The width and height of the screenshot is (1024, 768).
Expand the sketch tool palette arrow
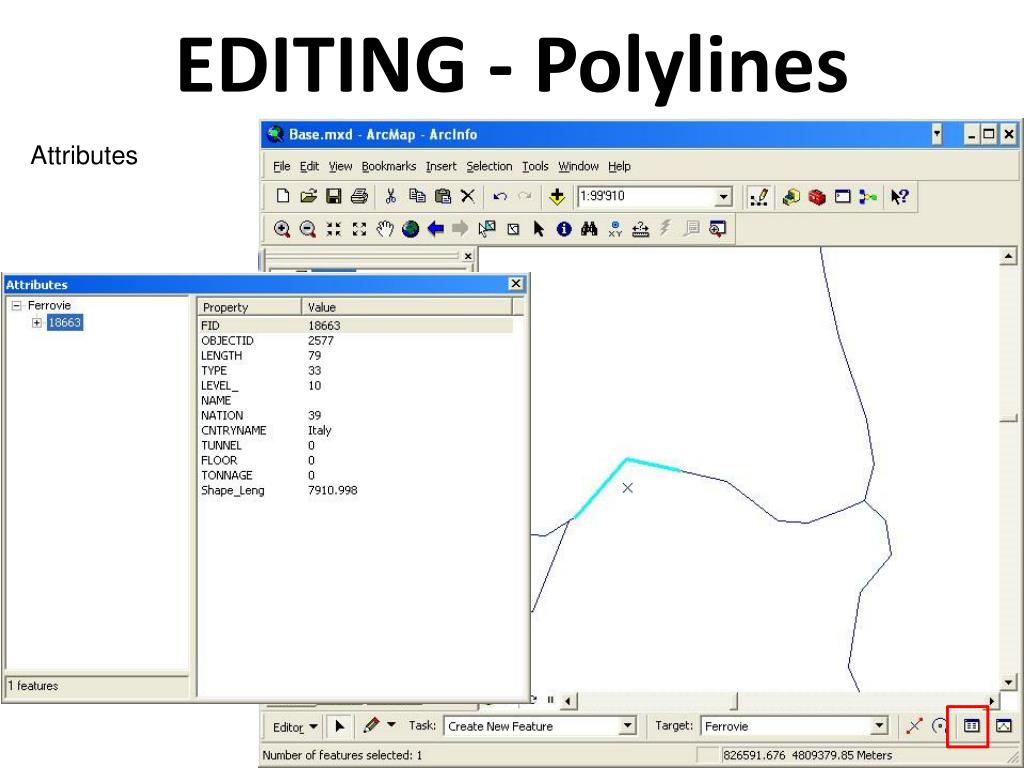(x=391, y=724)
